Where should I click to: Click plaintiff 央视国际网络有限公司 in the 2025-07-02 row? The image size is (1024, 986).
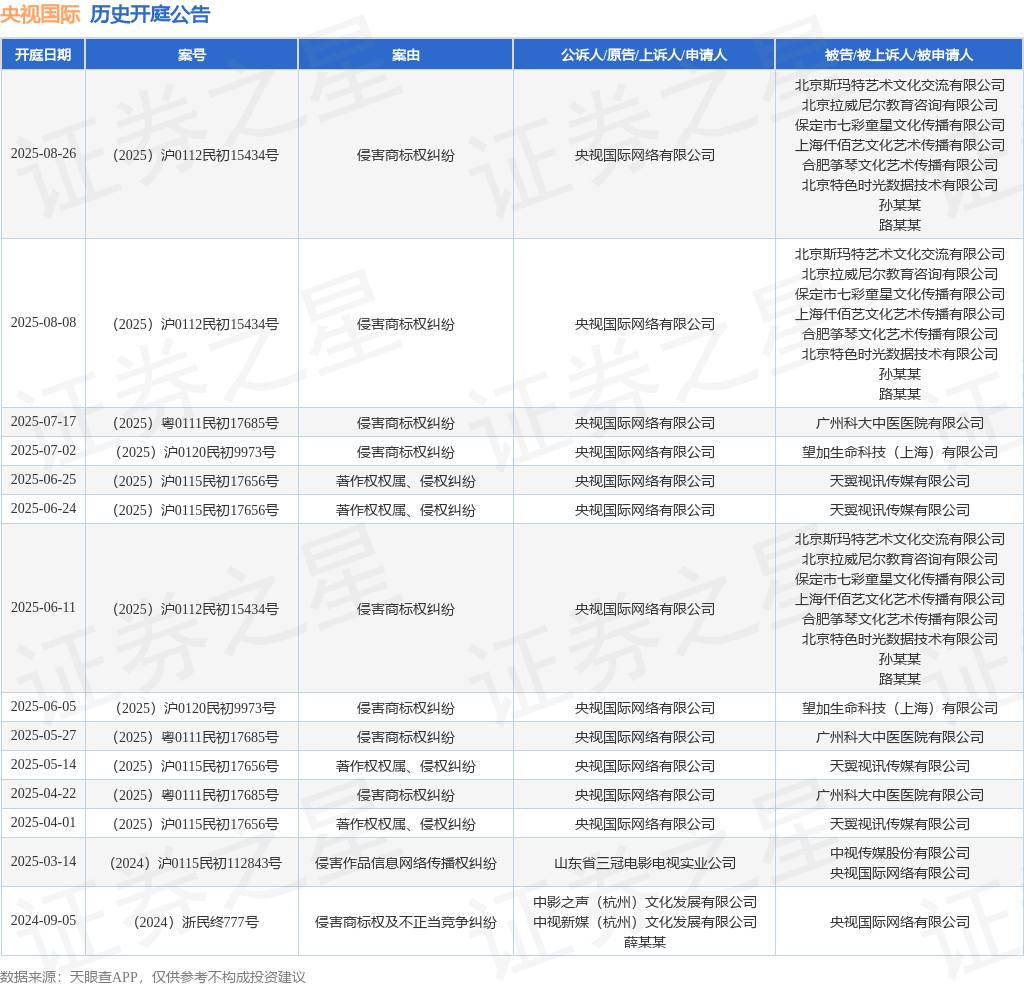coord(645,452)
